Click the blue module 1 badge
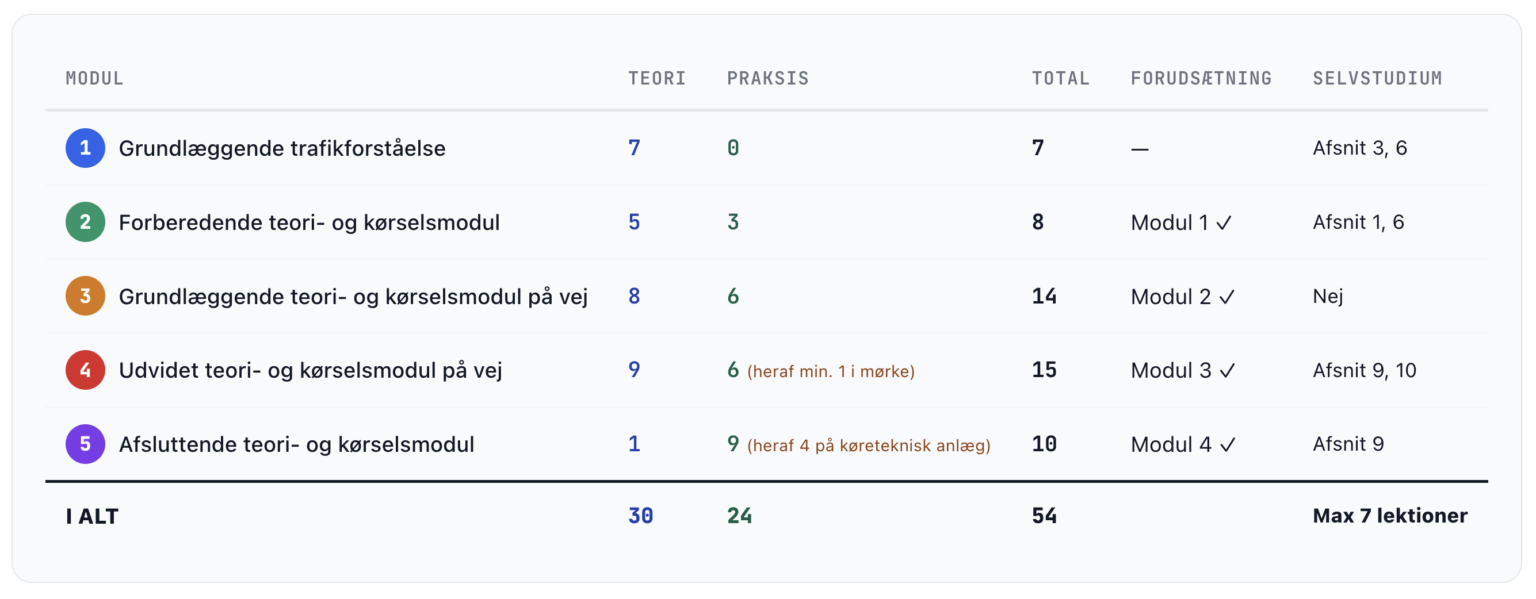This screenshot has height=599, width=1536. 85,148
